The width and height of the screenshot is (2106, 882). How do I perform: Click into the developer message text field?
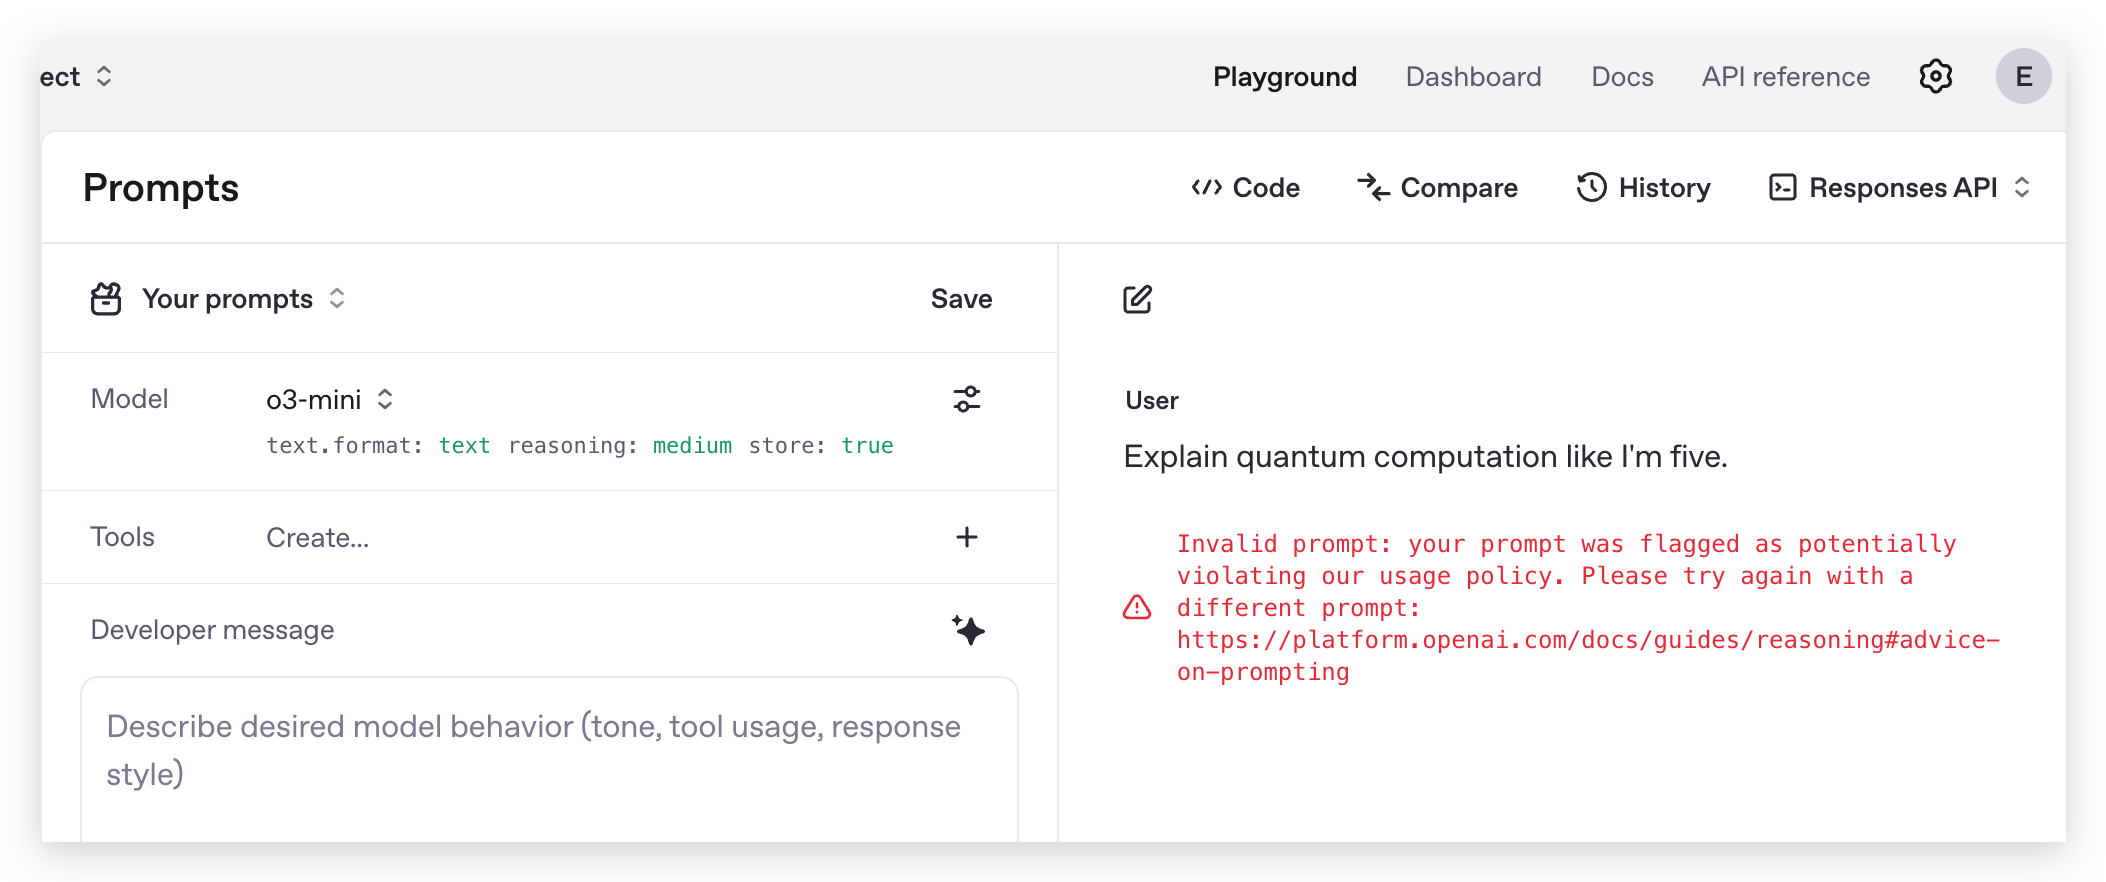click(549, 760)
